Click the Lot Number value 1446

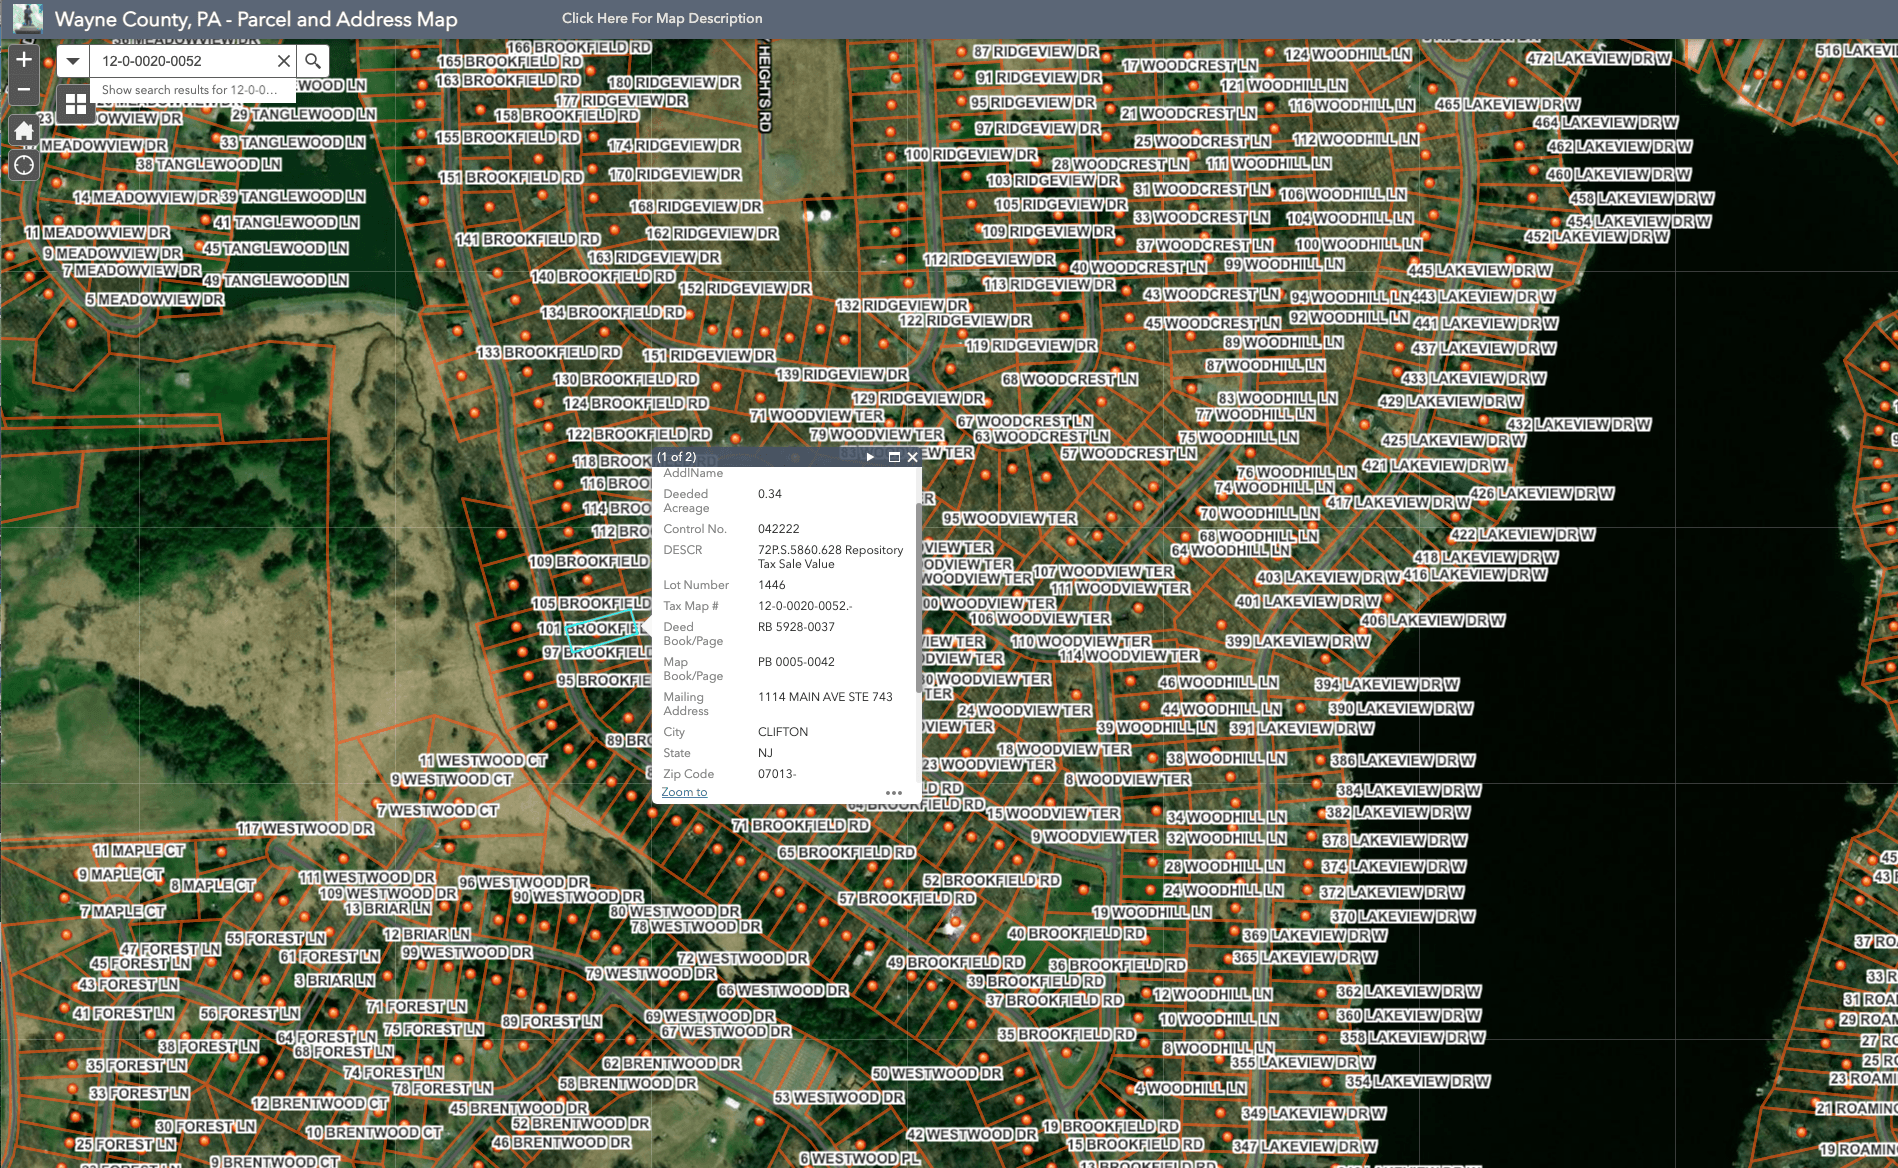pos(771,585)
